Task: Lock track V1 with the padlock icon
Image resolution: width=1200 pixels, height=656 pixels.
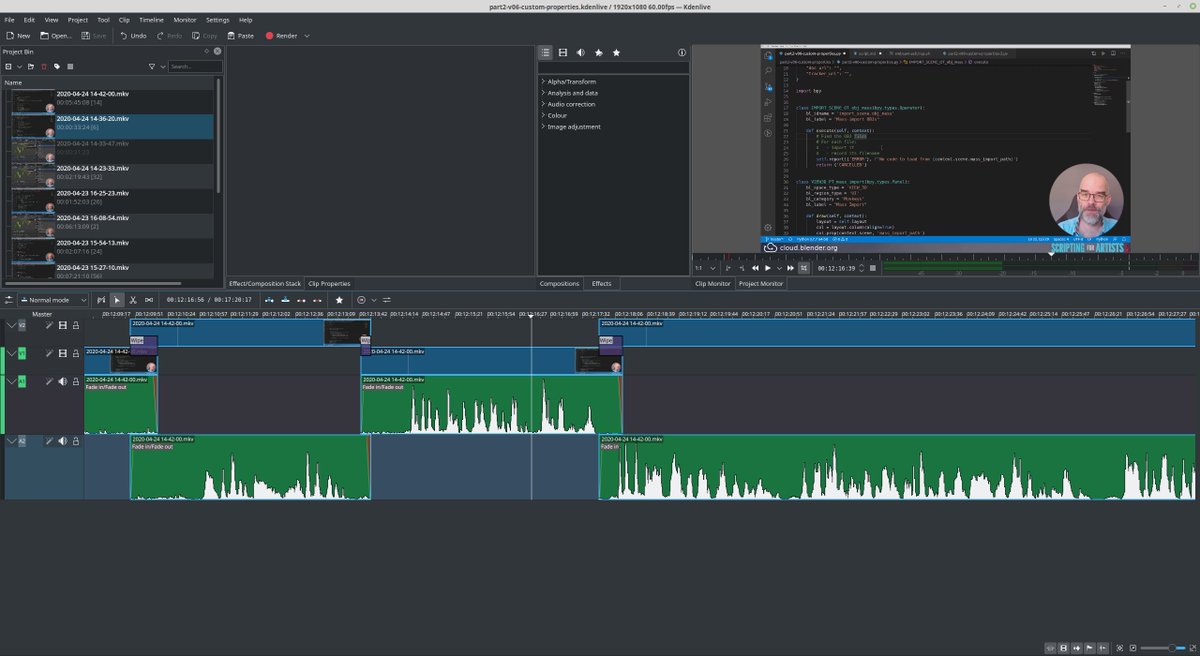Action: click(76, 353)
